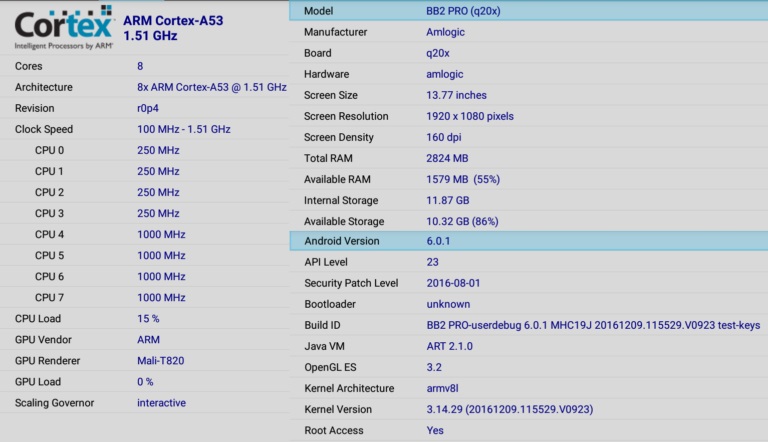The image size is (768, 442).
Task: Select the highlighted Model row
Action: point(528,10)
